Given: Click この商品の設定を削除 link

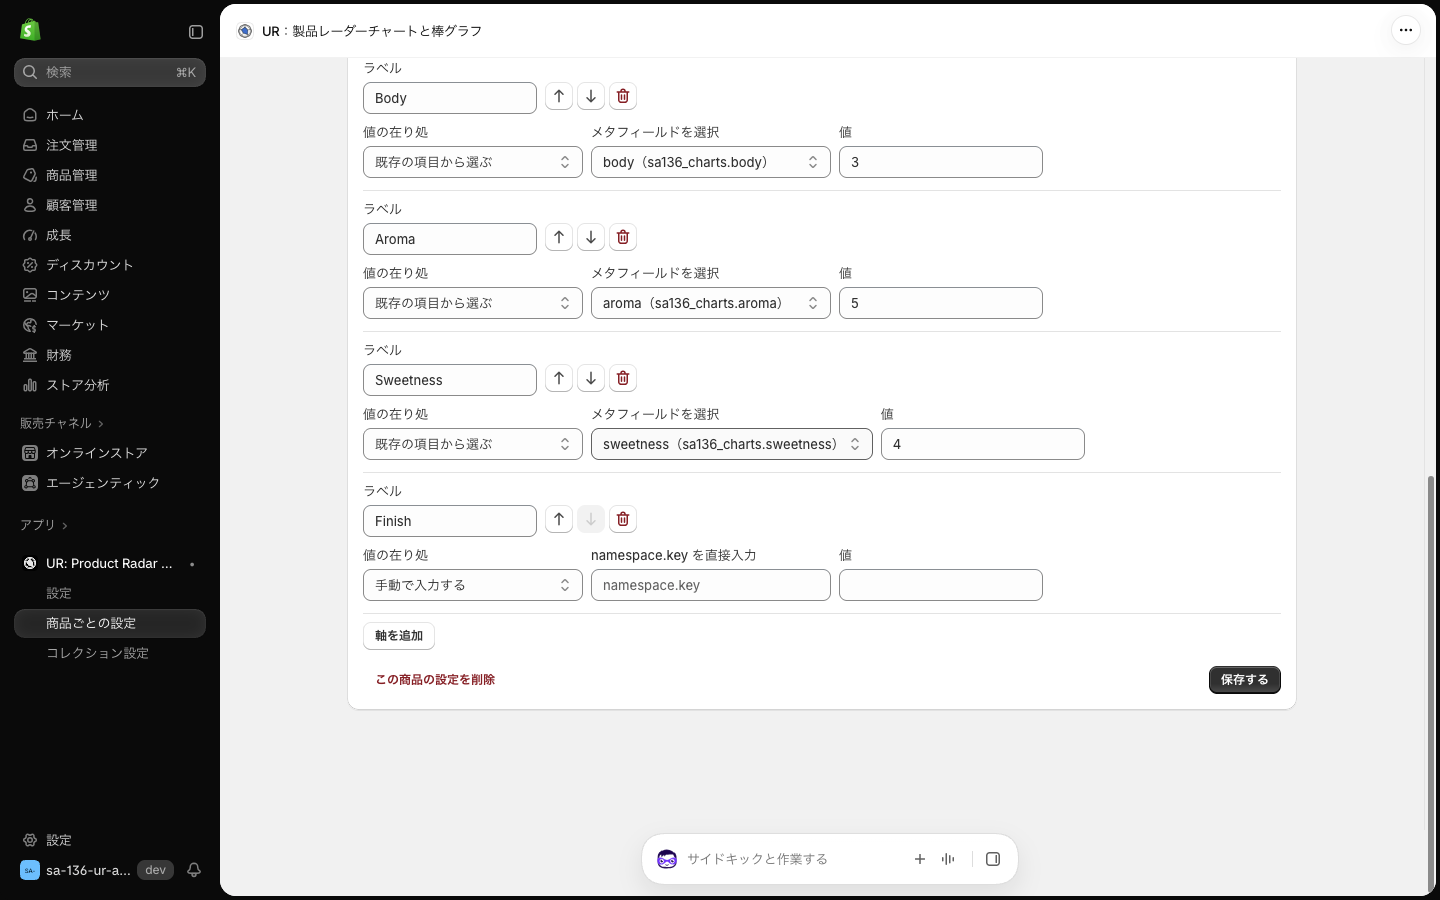Looking at the screenshot, I should pyautogui.click(x=435, y=680).
